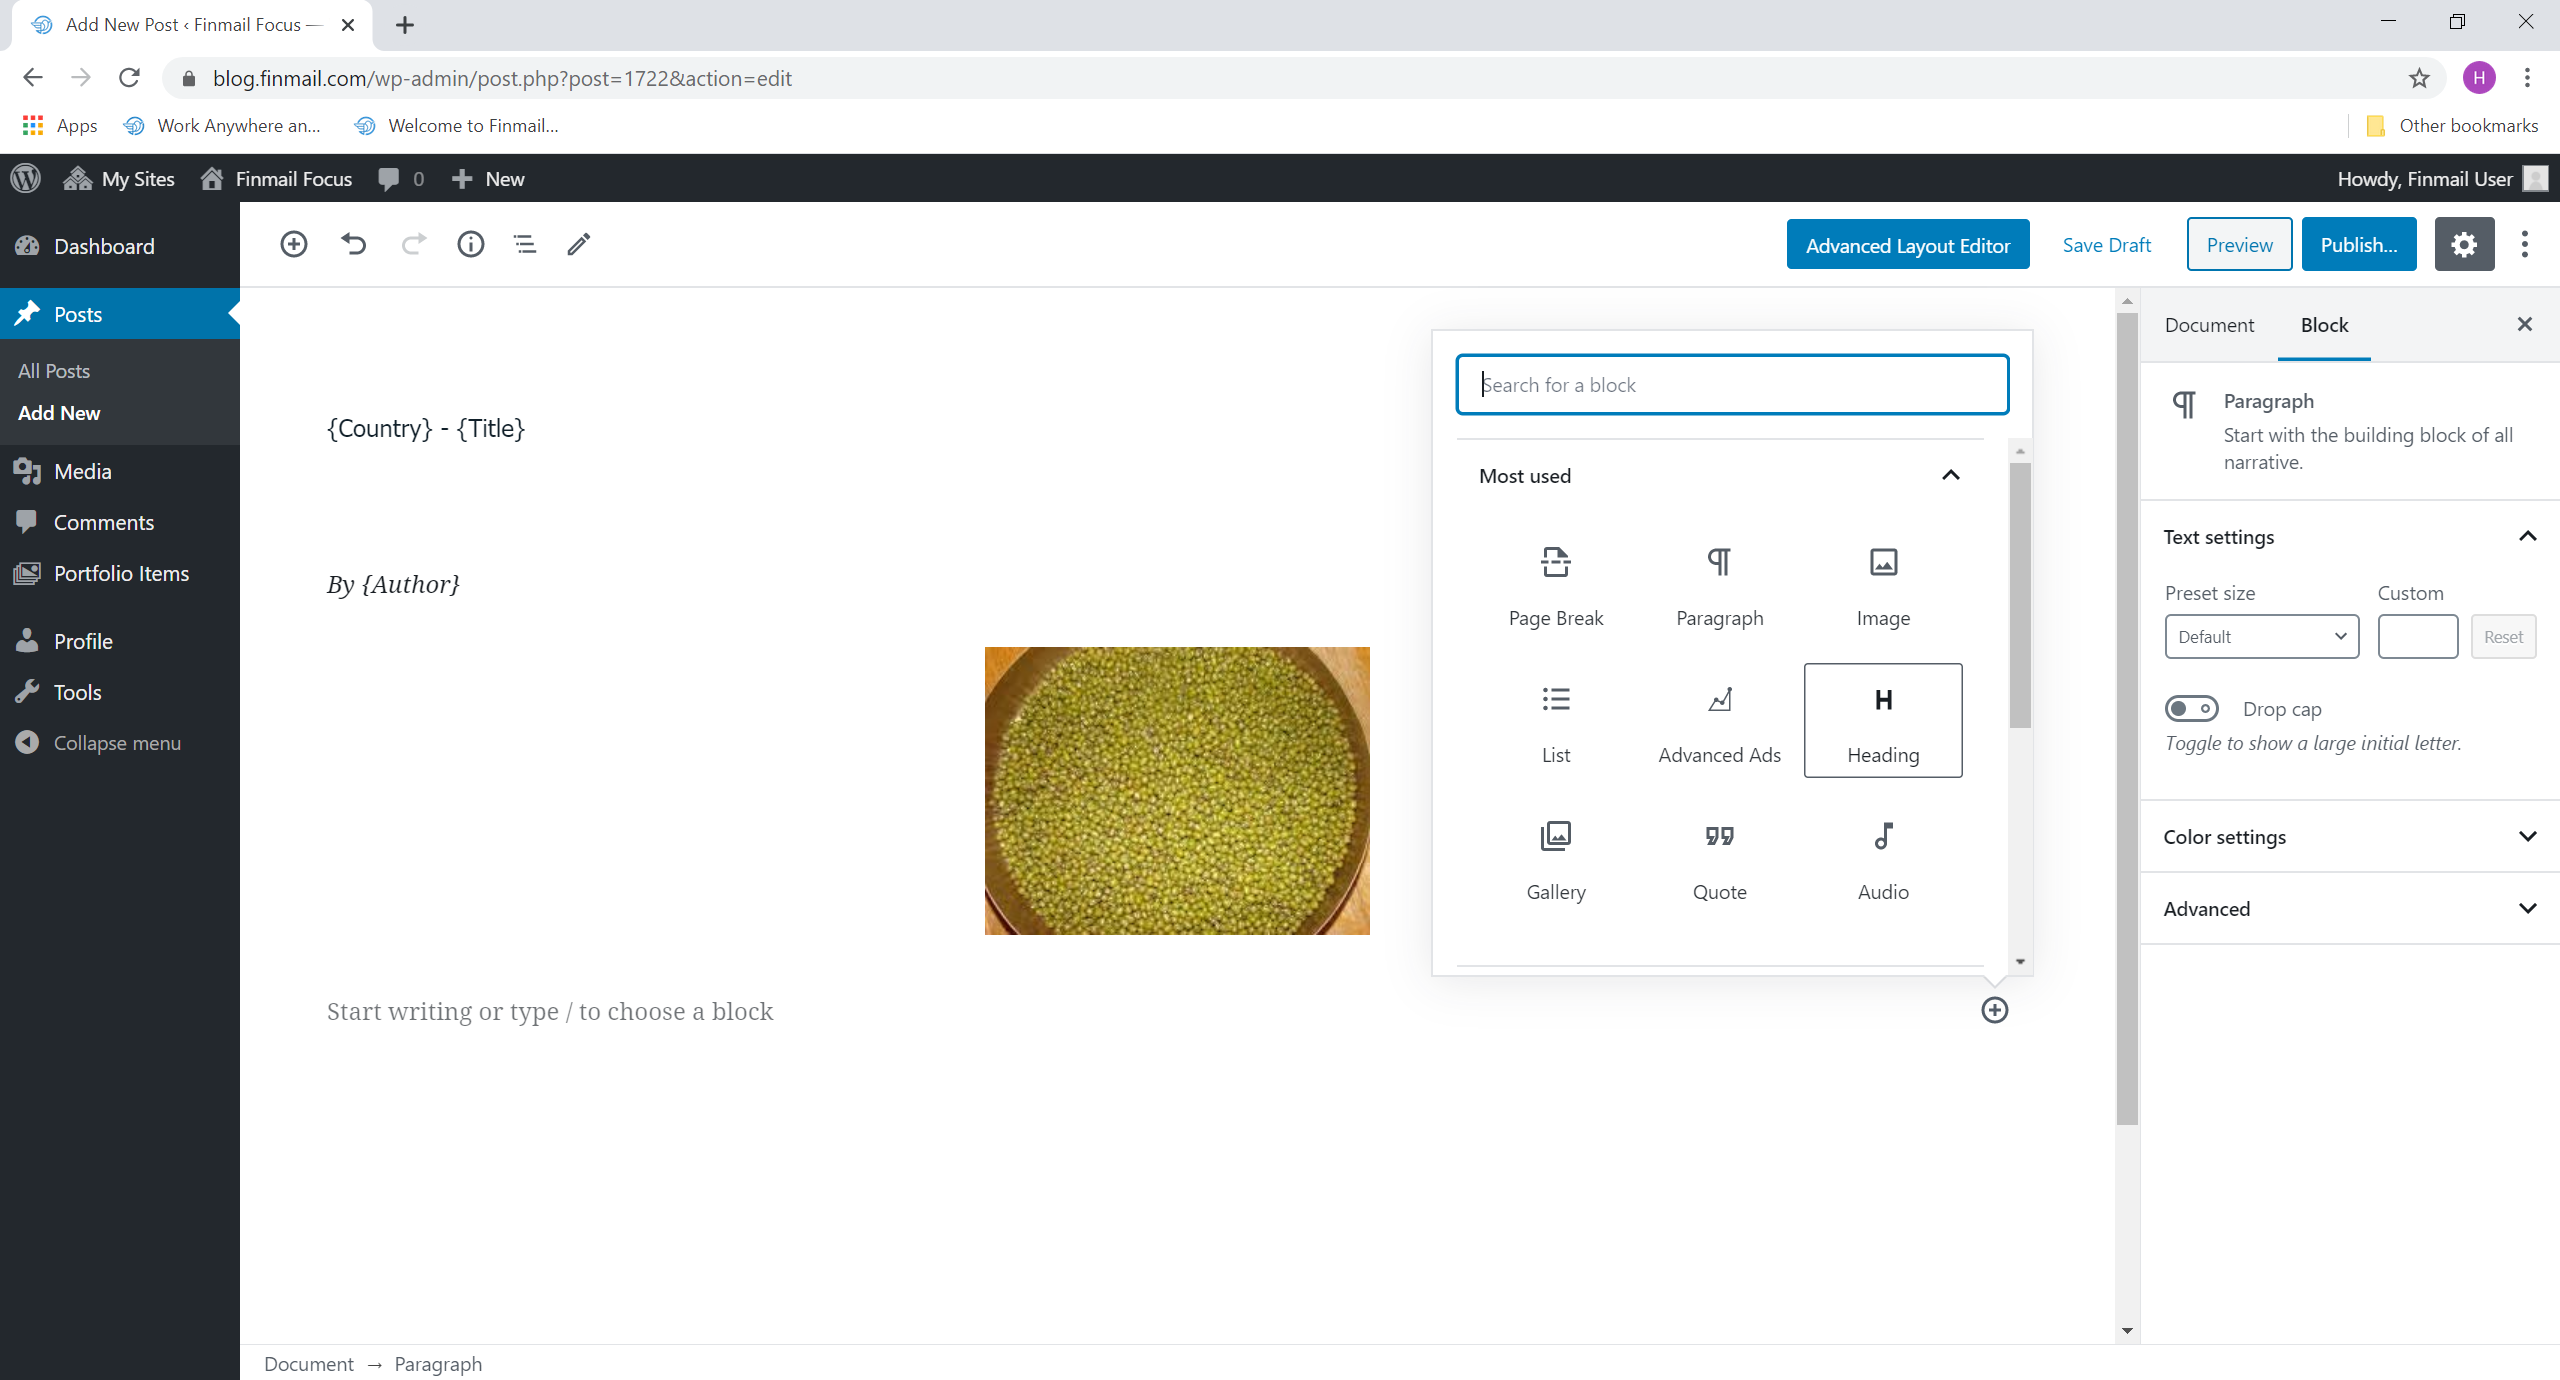Open block navigation list icon
Viewport: 2560px width, 1380px height.
[x=525, y=244]
